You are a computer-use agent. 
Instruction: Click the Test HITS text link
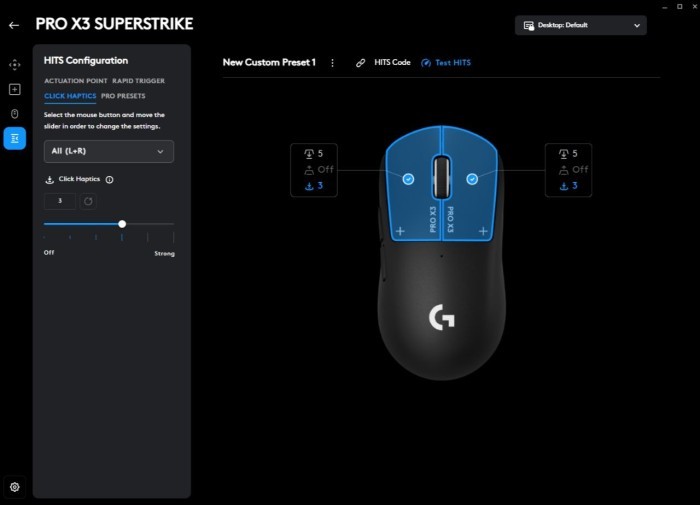point(453,63)
